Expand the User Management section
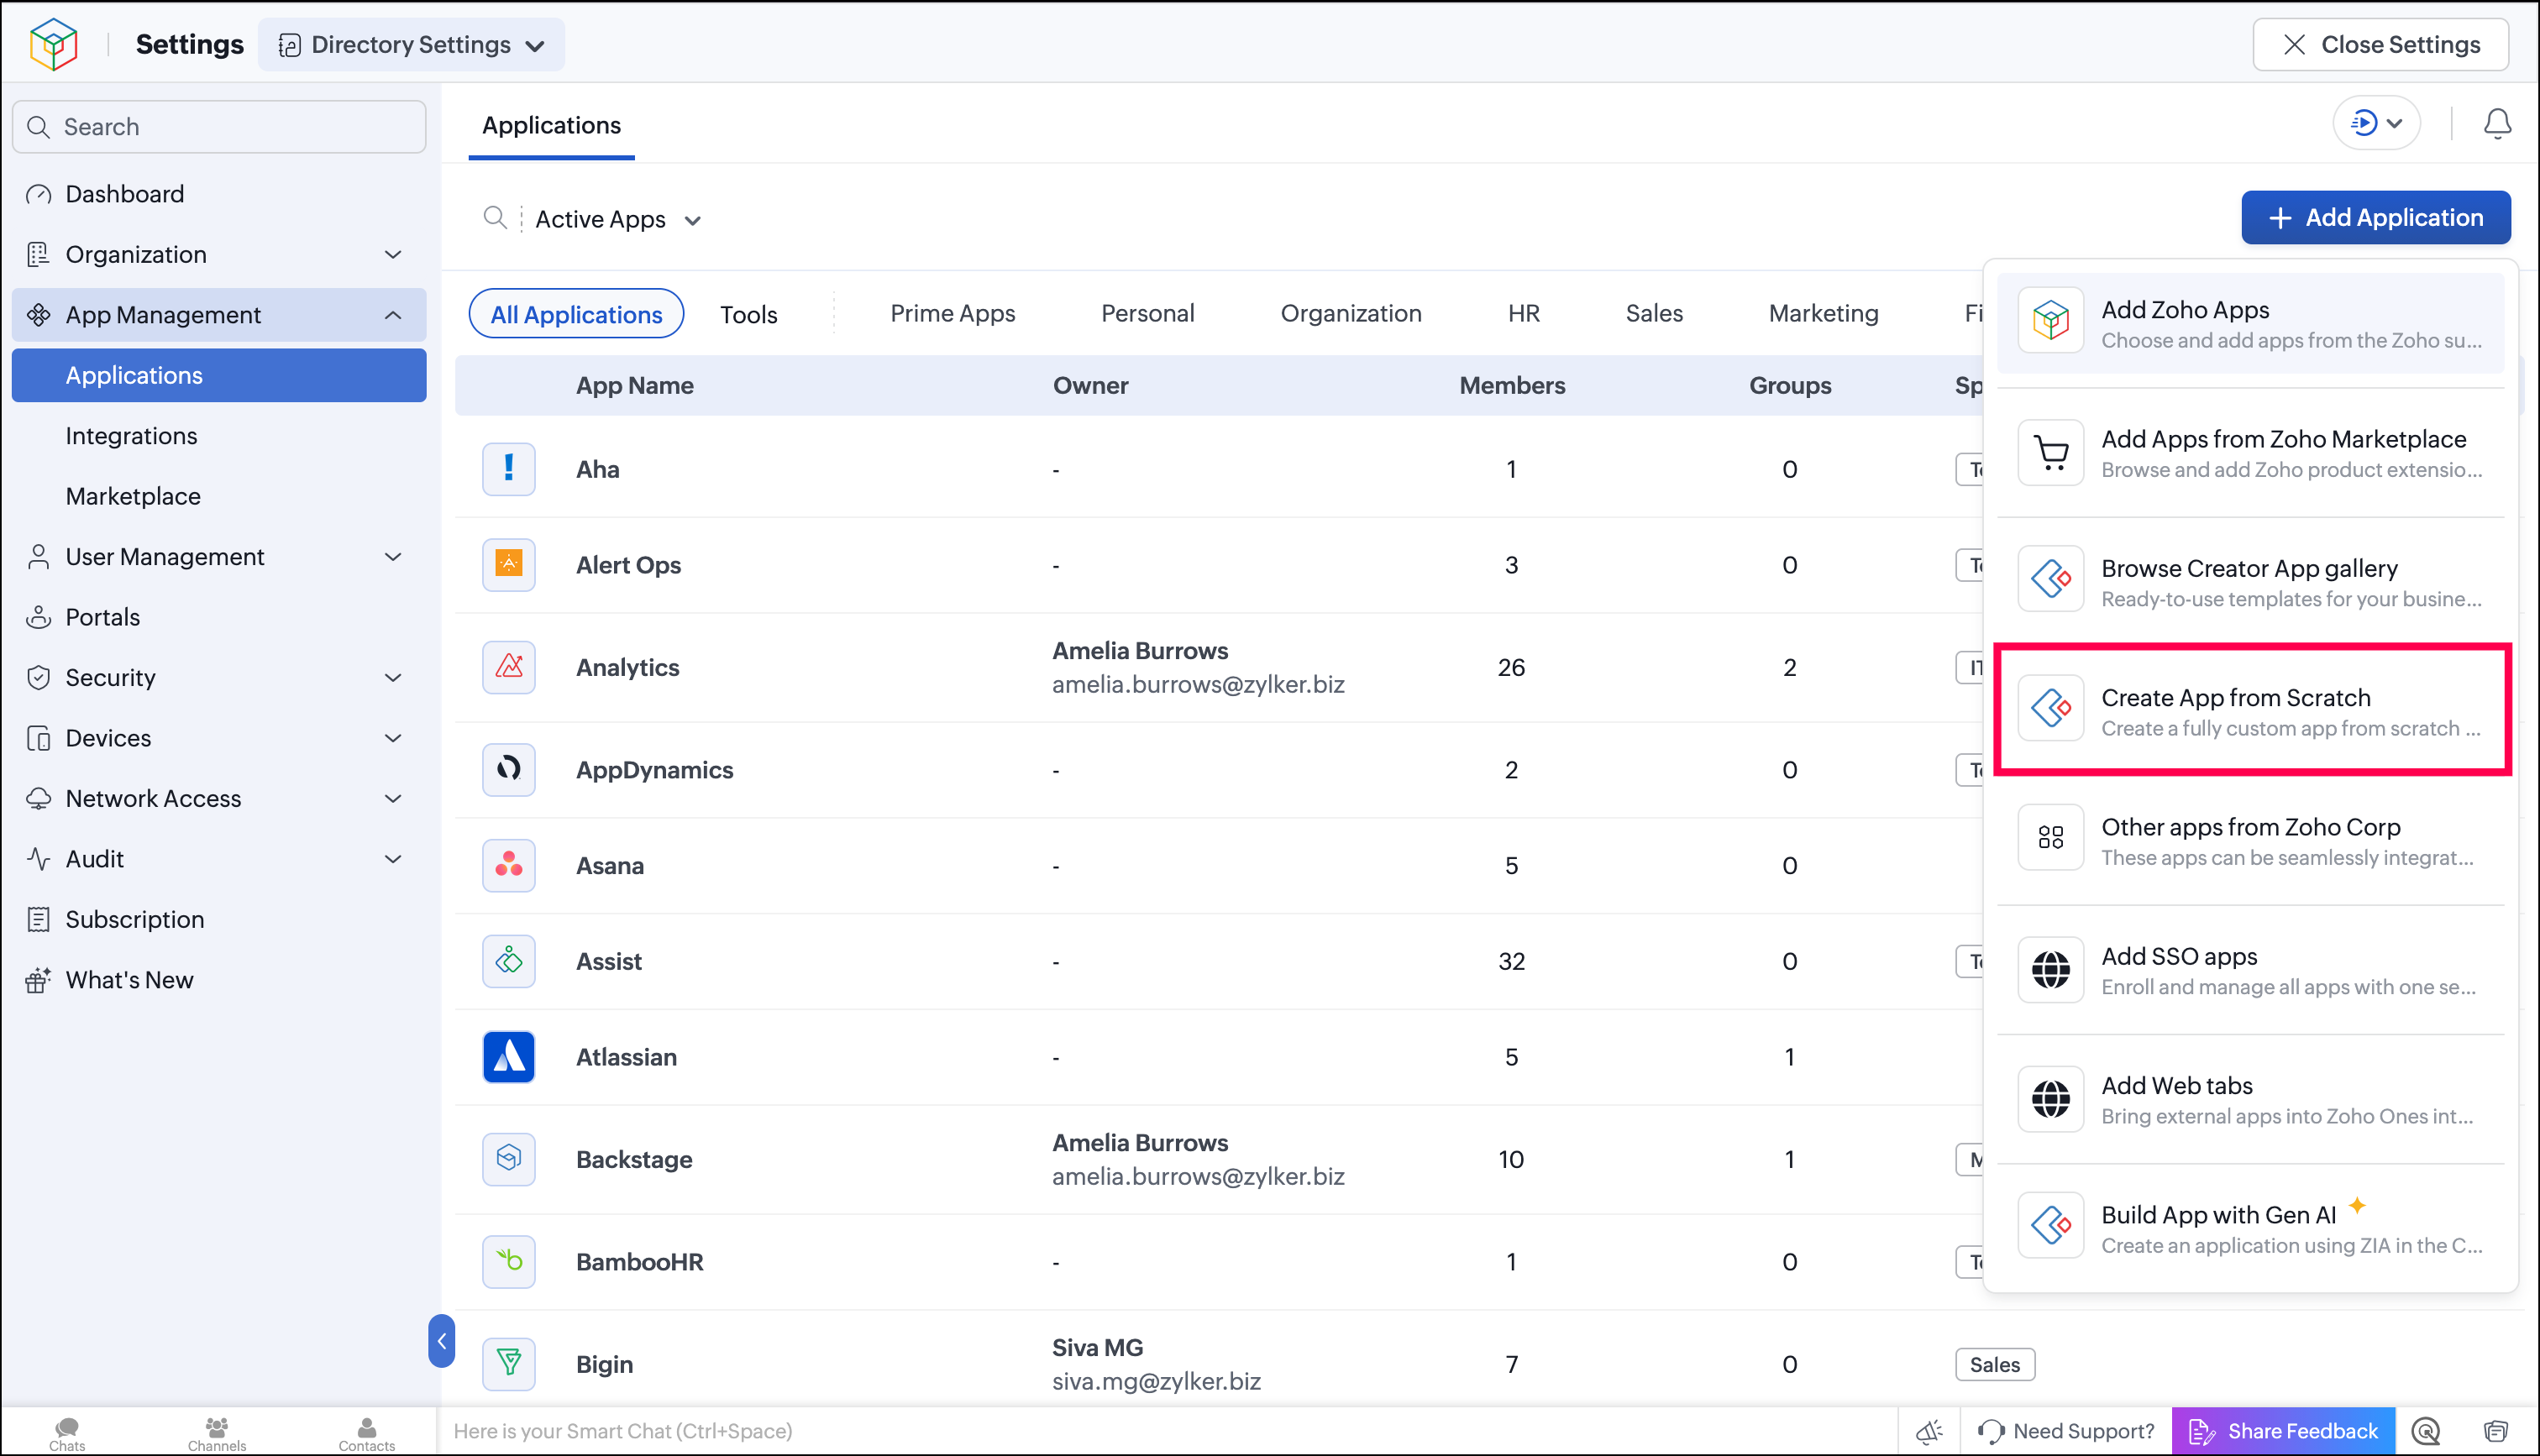2540x1456 pixels. [219, 557]
